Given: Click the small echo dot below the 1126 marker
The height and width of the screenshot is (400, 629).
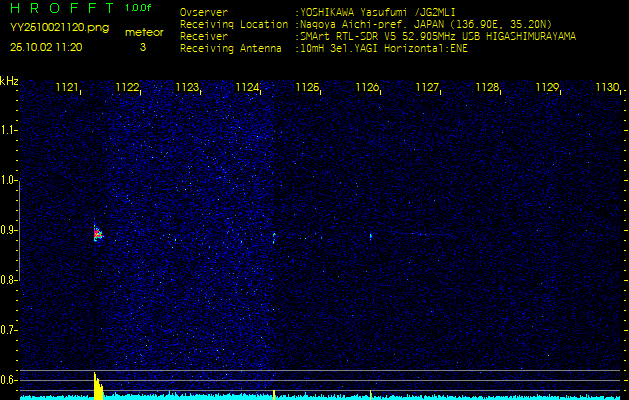Looking at the screenshot, I should [x=370, y=237].
